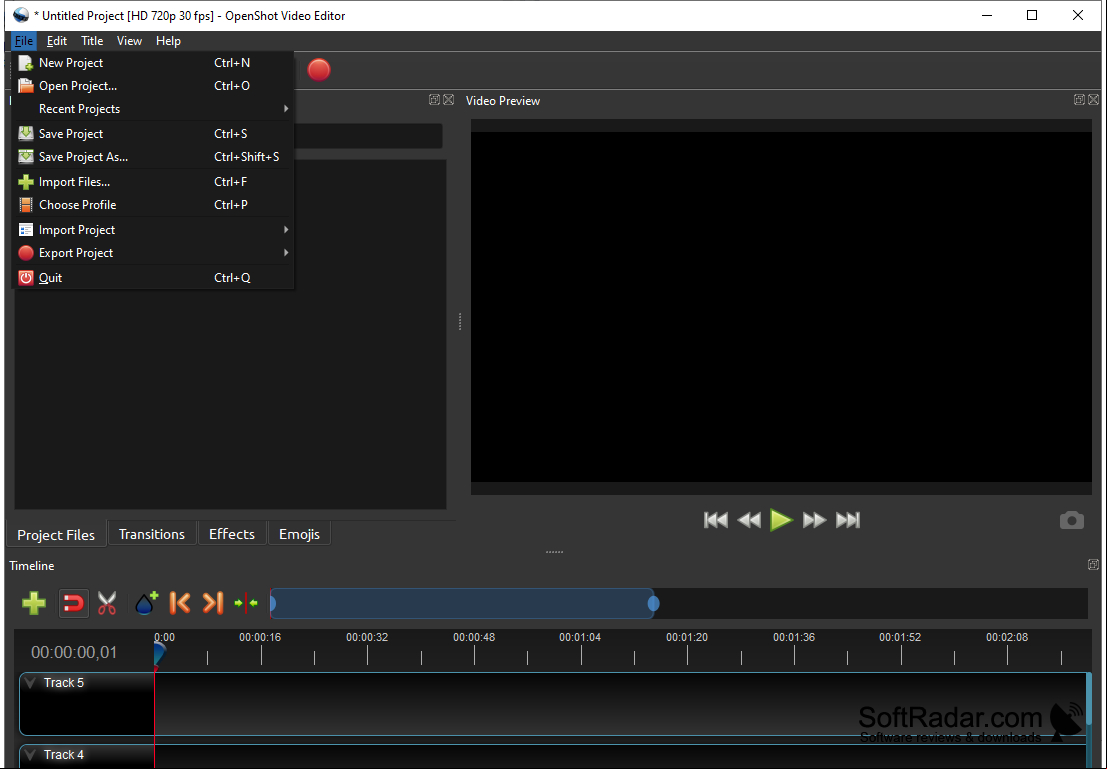Jump to next marker in the timeline toolbar
1107x769 pixels.
tap(213, 604)
